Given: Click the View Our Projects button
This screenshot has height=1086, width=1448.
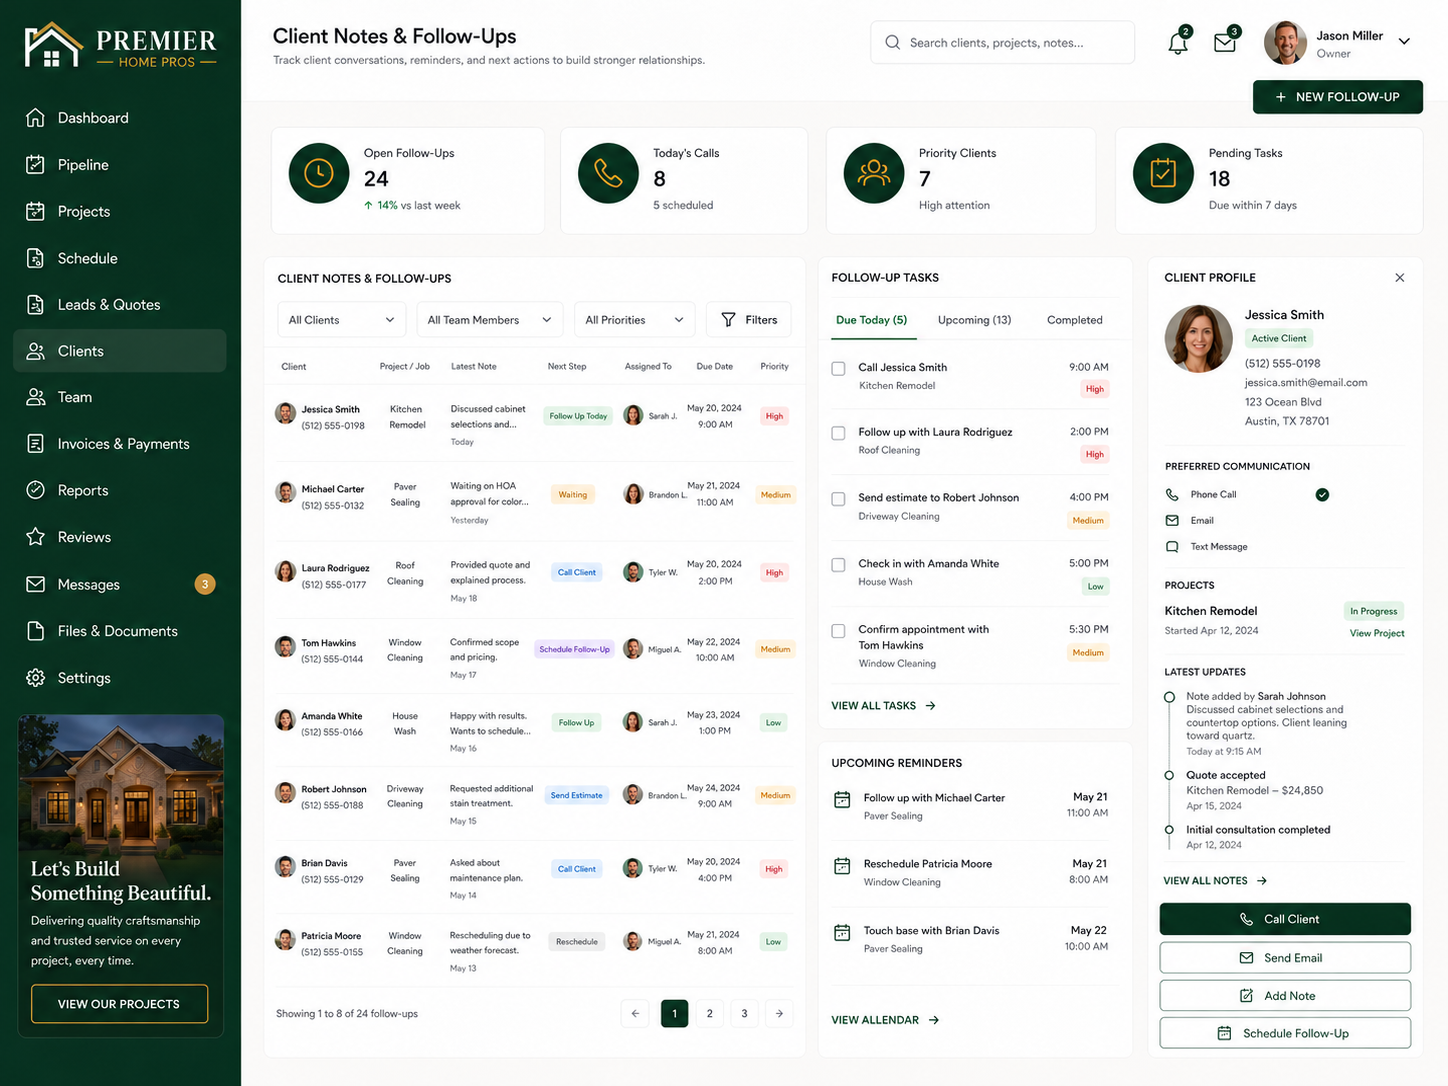Looking at the screenshot, I should (119, 1004).
